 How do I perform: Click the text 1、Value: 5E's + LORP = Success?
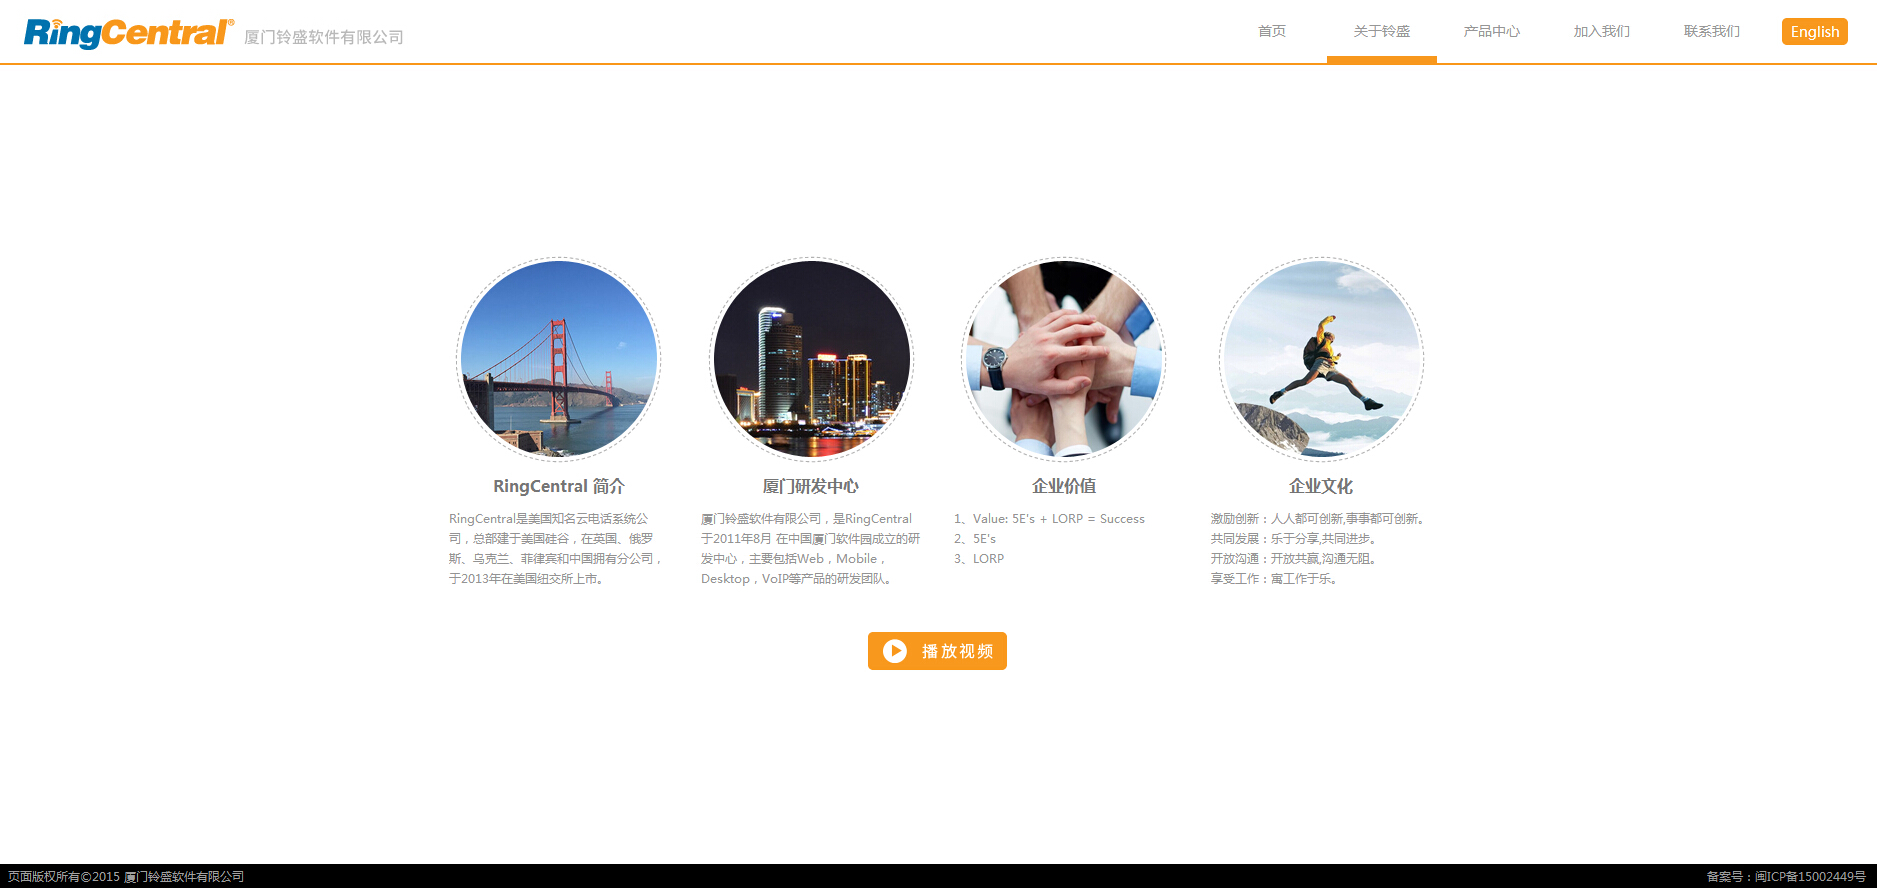[1049, 519]
